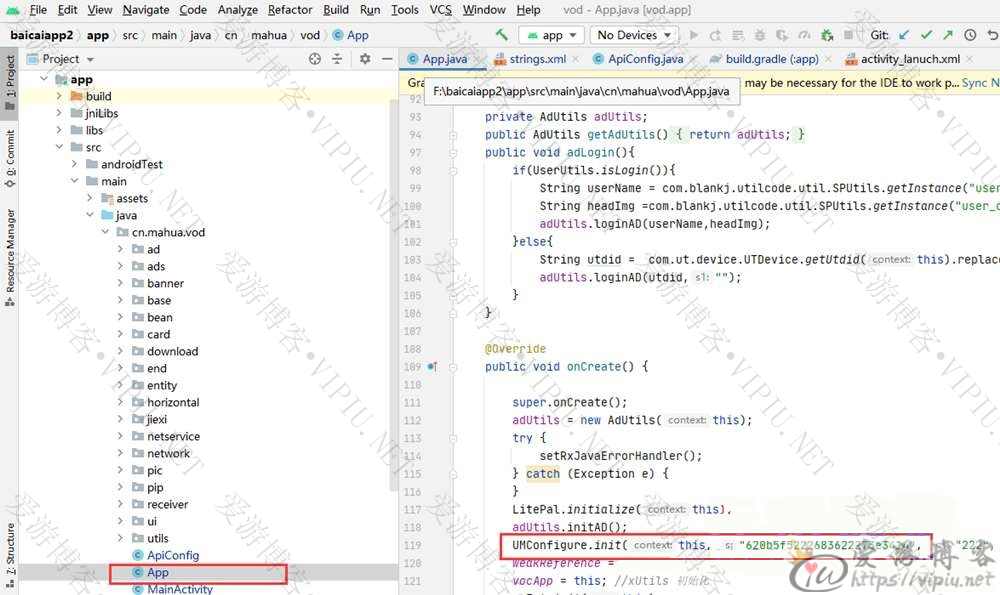The height and width of the screenshot is (595, 1000).
Task: Click the Stop square icon in the toolbar
Action: pos(848,35)
